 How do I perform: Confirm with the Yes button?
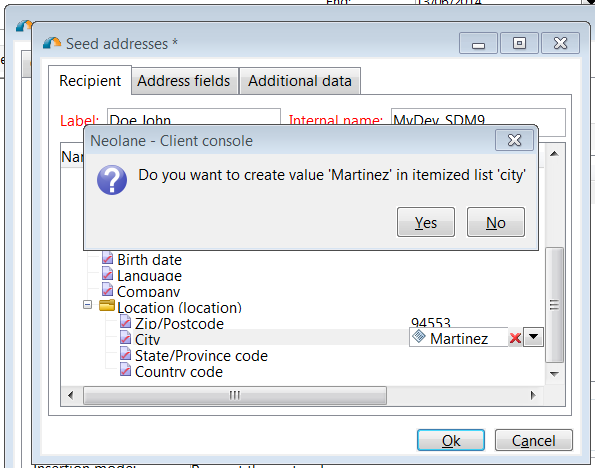426,222
